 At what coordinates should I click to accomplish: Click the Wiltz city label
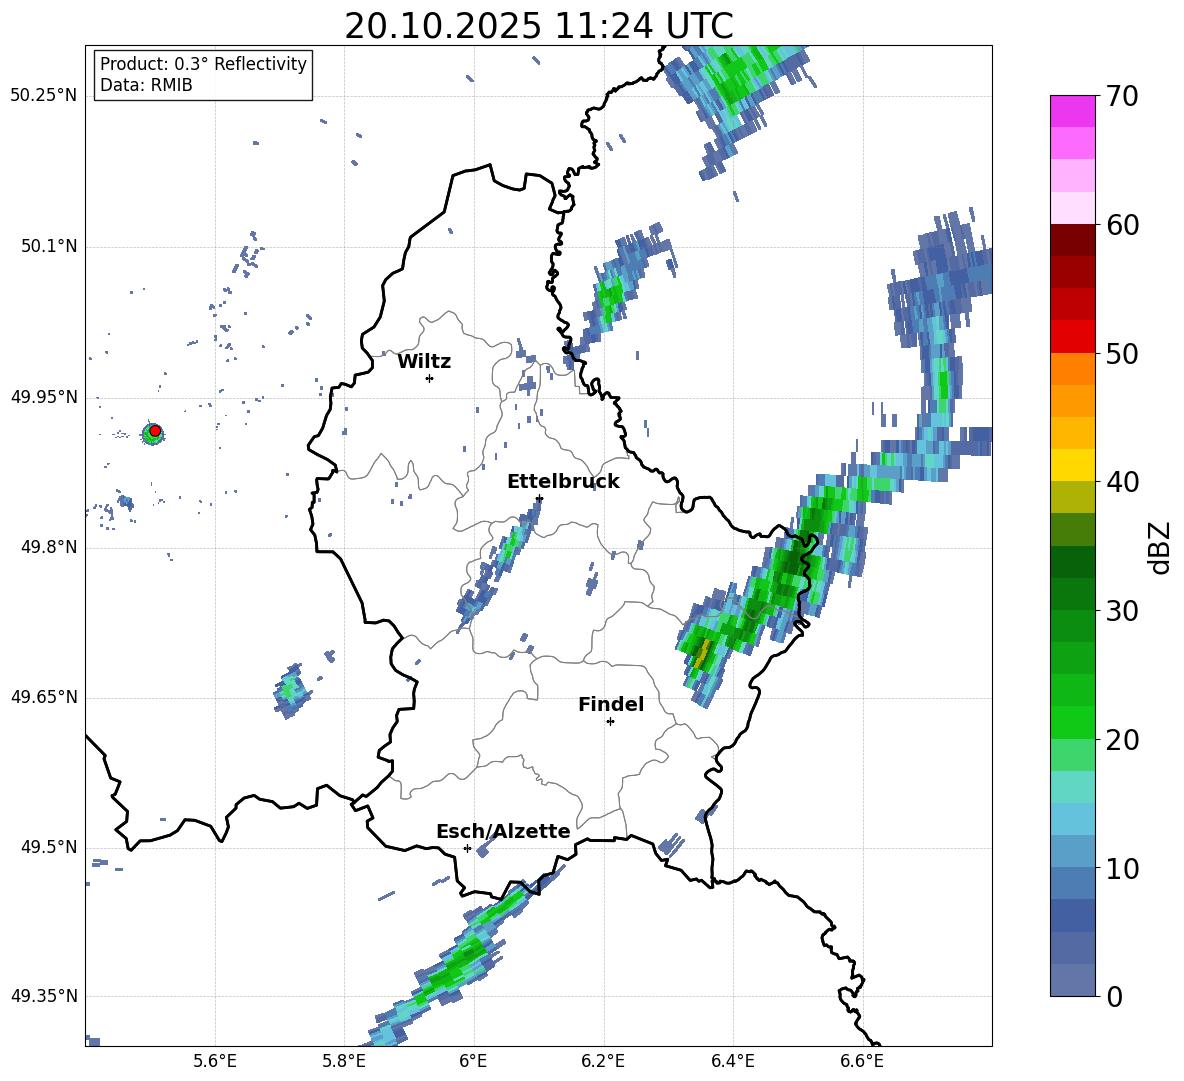424,362
